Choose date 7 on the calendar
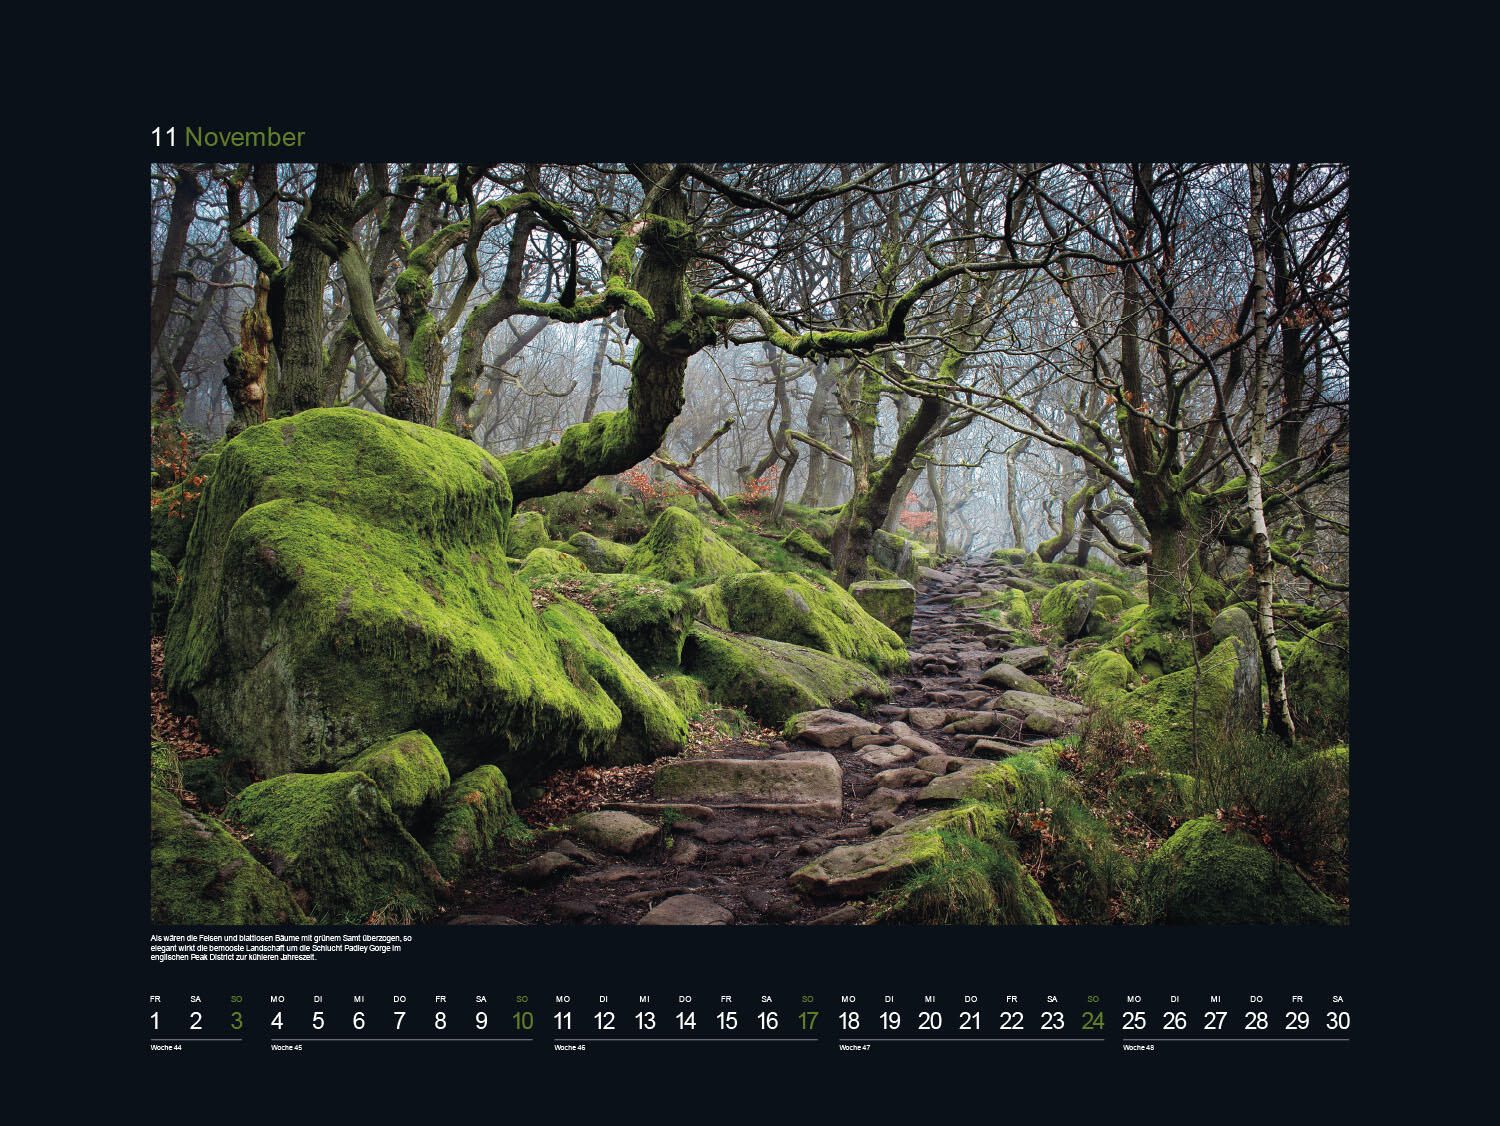1500x1126 pixels. 399,1021
